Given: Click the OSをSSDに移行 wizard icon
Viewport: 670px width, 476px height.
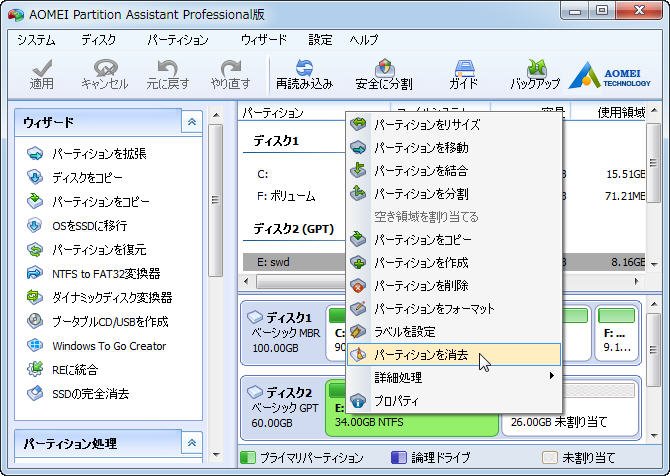Looking at the screenshot, I should tap(35, 225).
